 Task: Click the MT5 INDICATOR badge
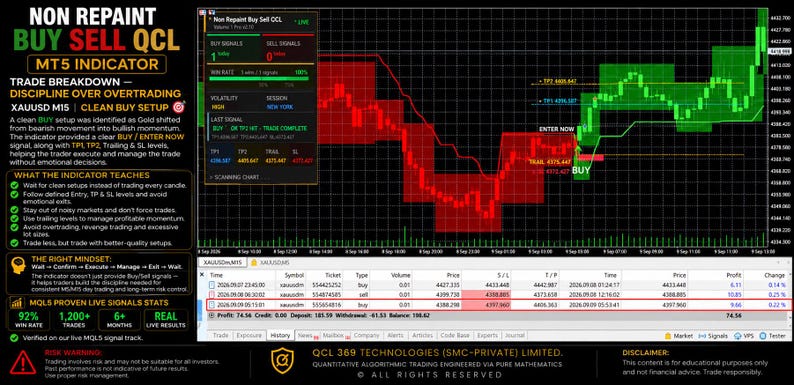[97, 64]
